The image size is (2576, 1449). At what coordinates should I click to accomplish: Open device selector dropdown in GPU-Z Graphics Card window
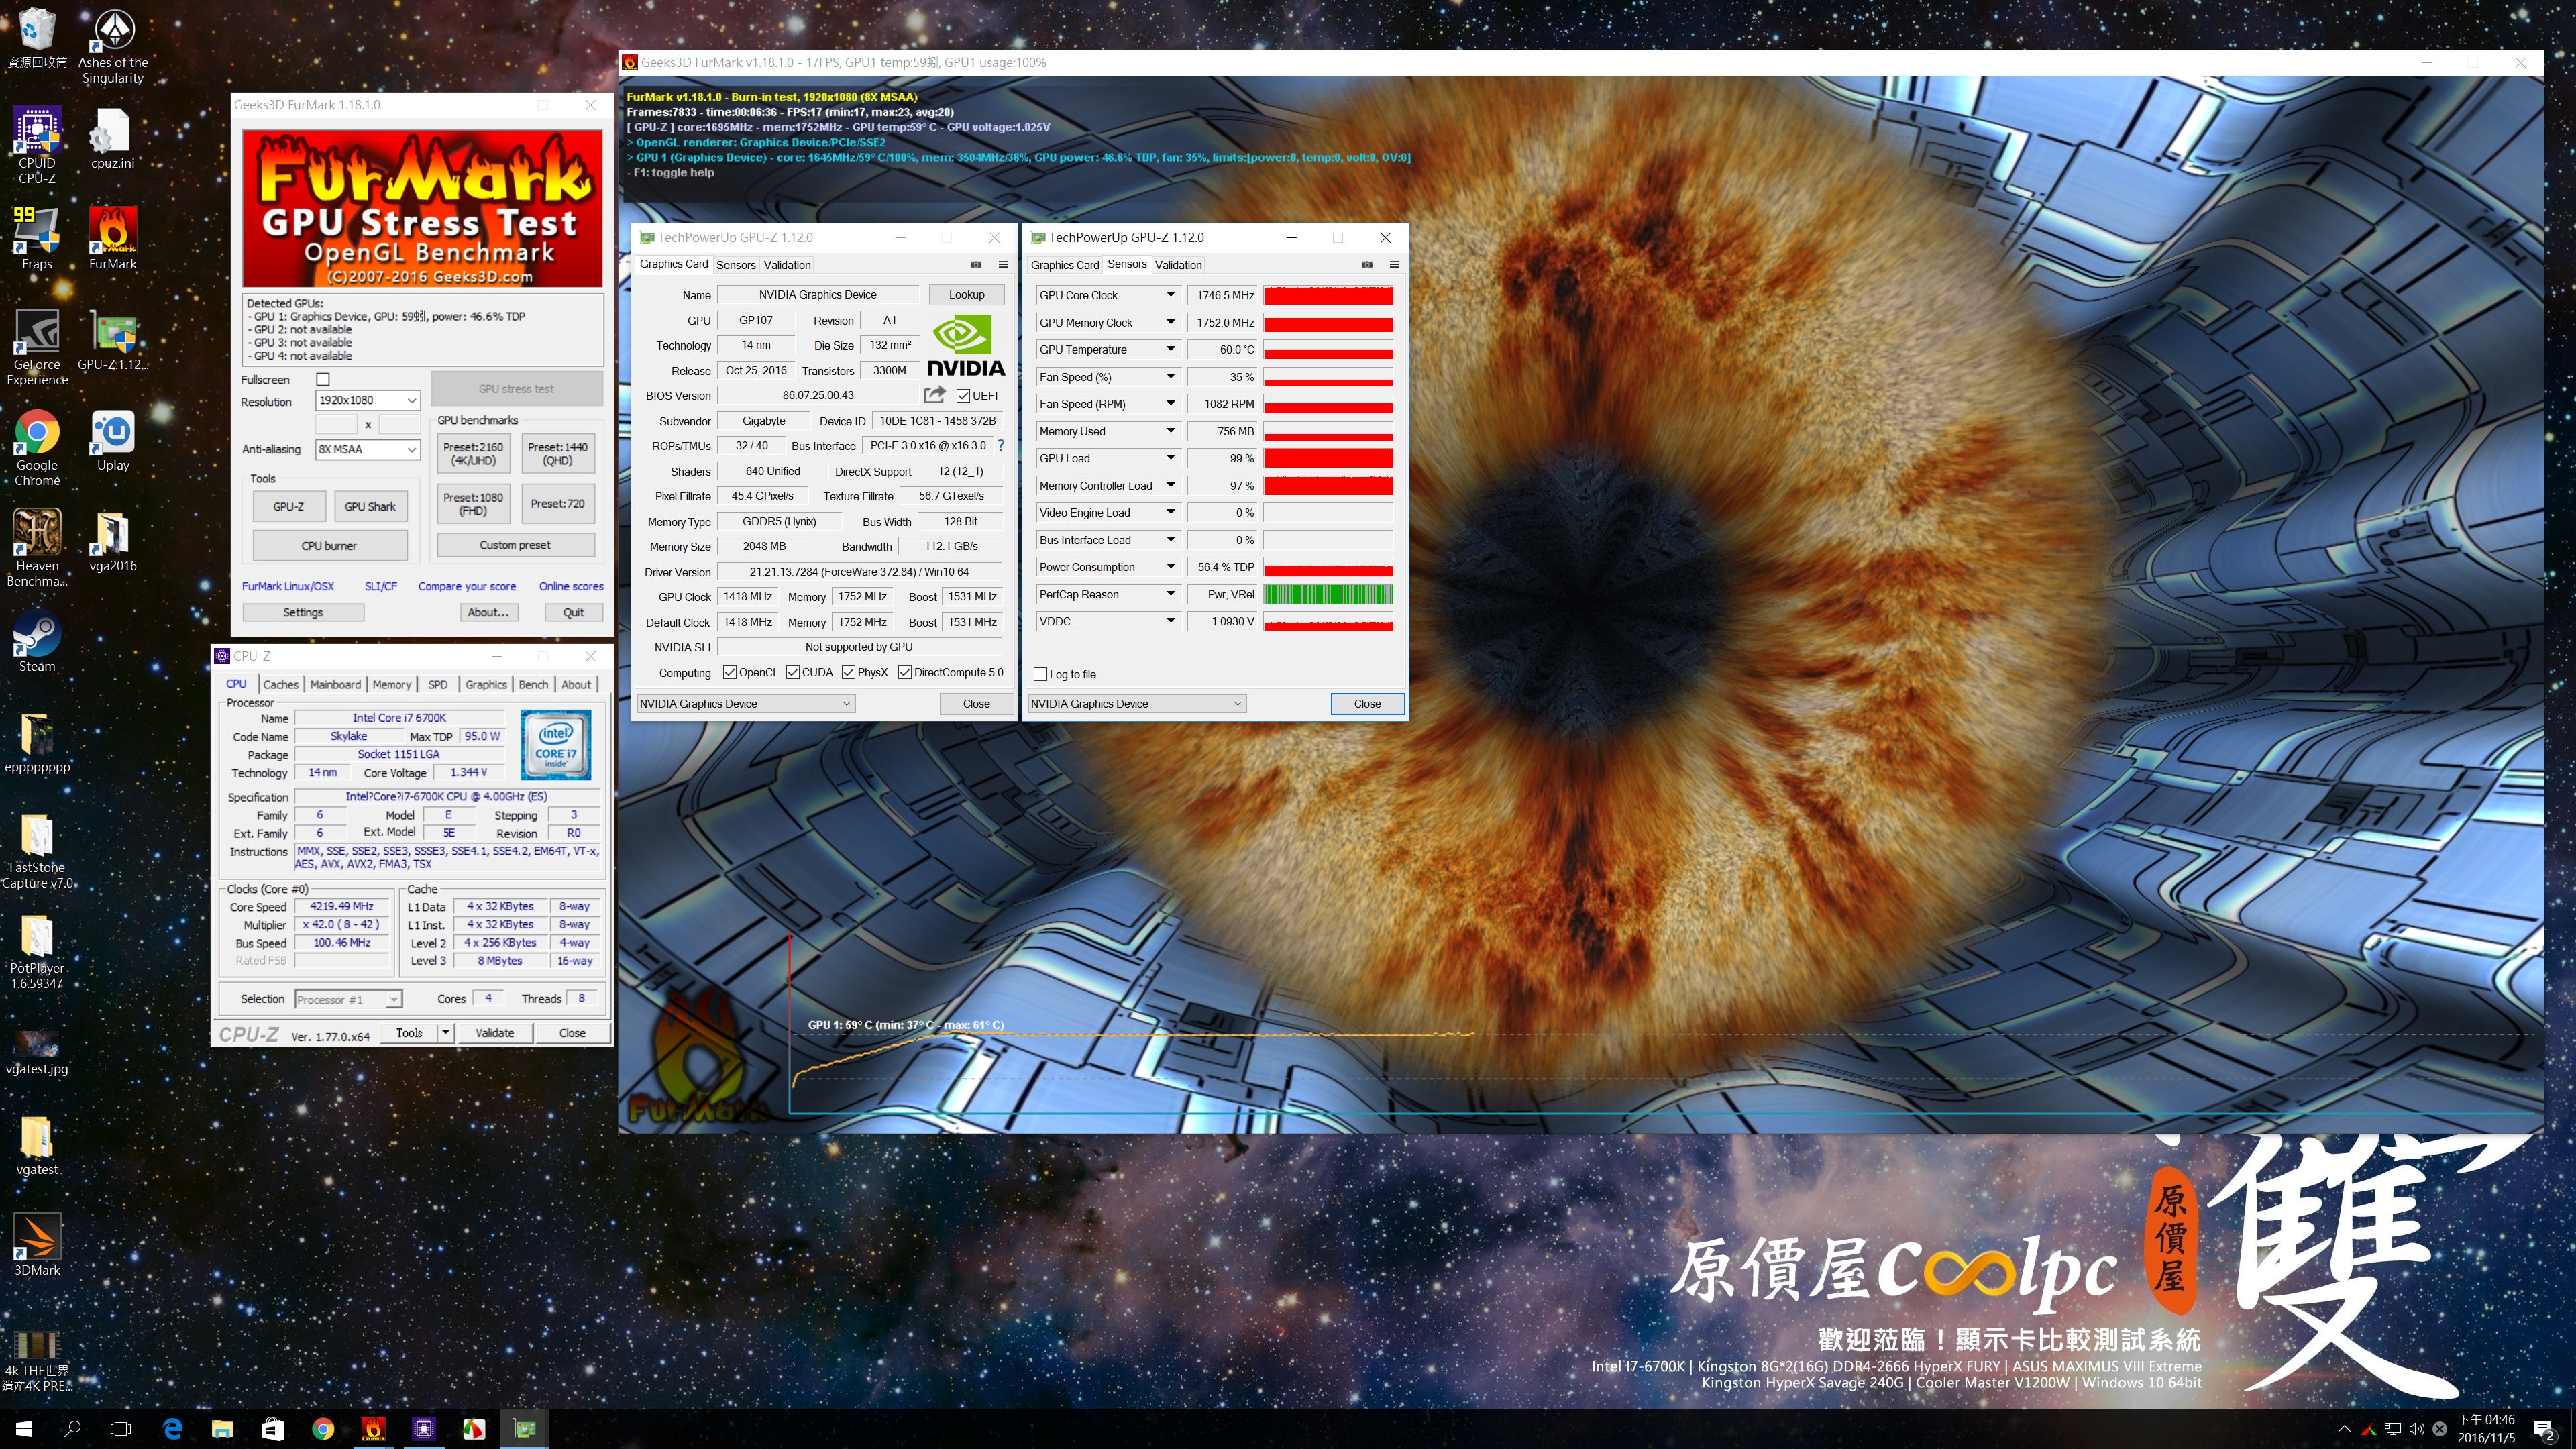point(746,703)
